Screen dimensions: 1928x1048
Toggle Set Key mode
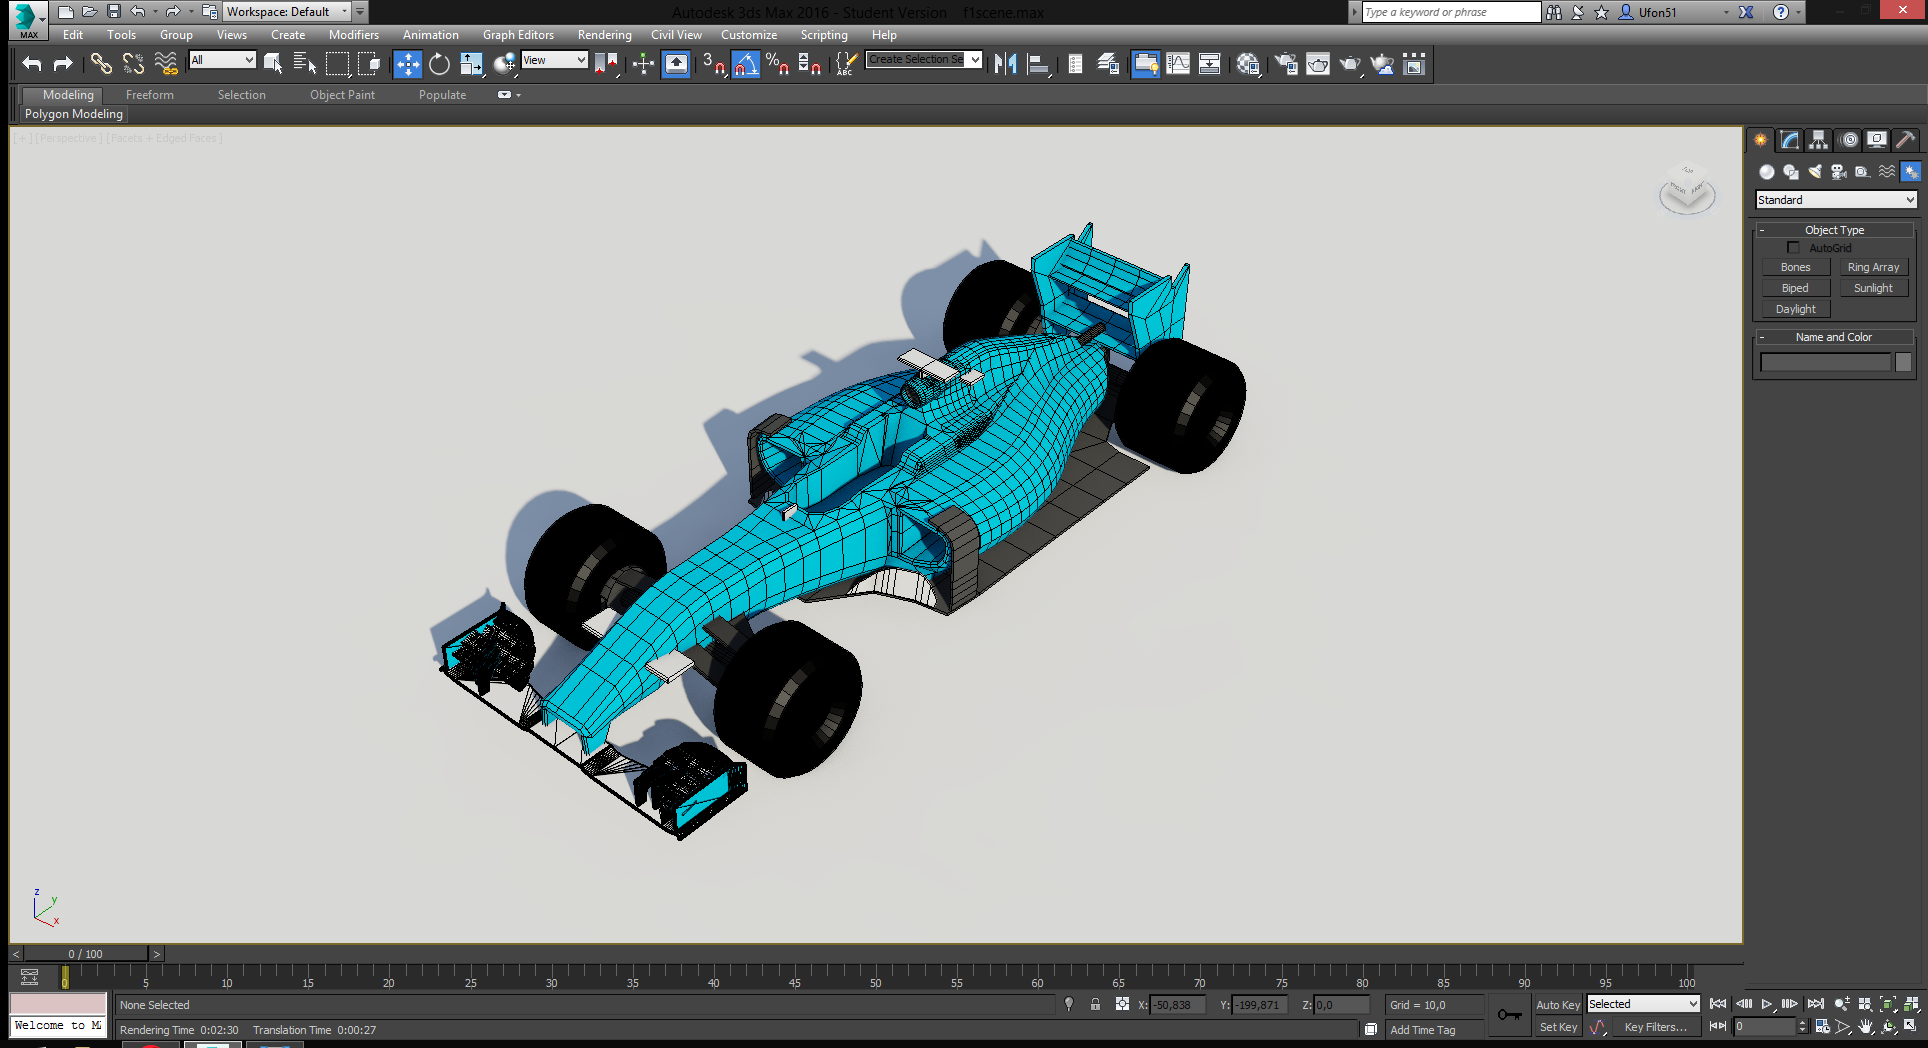click(x=1558, y=1027)
